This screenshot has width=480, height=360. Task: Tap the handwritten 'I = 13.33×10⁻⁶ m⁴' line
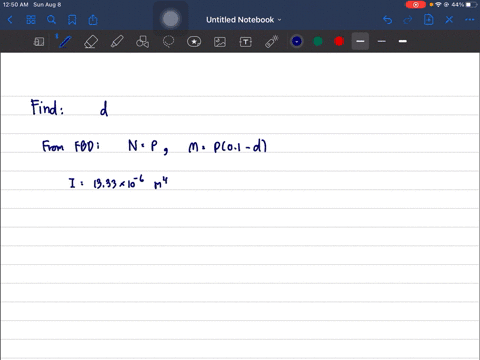tap(119, 183)
